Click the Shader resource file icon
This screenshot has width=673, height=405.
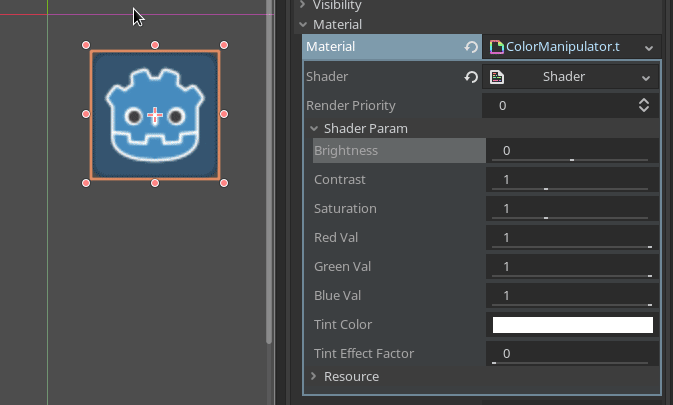(x=497, y=77)
